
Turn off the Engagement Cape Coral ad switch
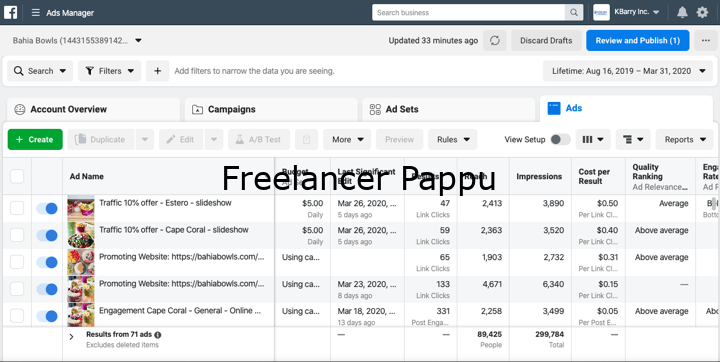[47, 316]
